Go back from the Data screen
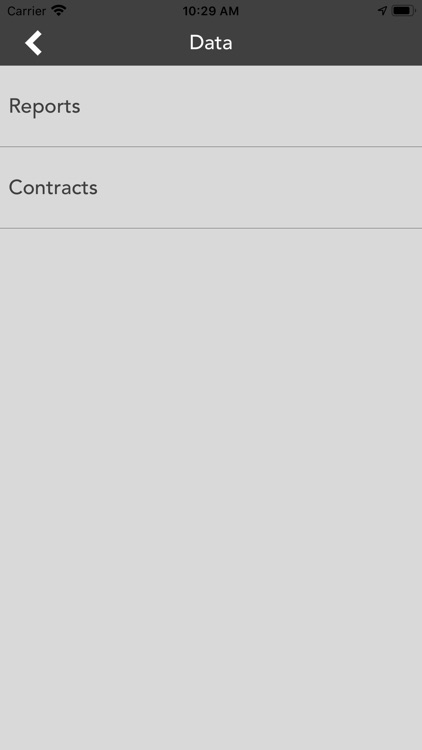This screenshot has height=750, width=422. point(33,43)
